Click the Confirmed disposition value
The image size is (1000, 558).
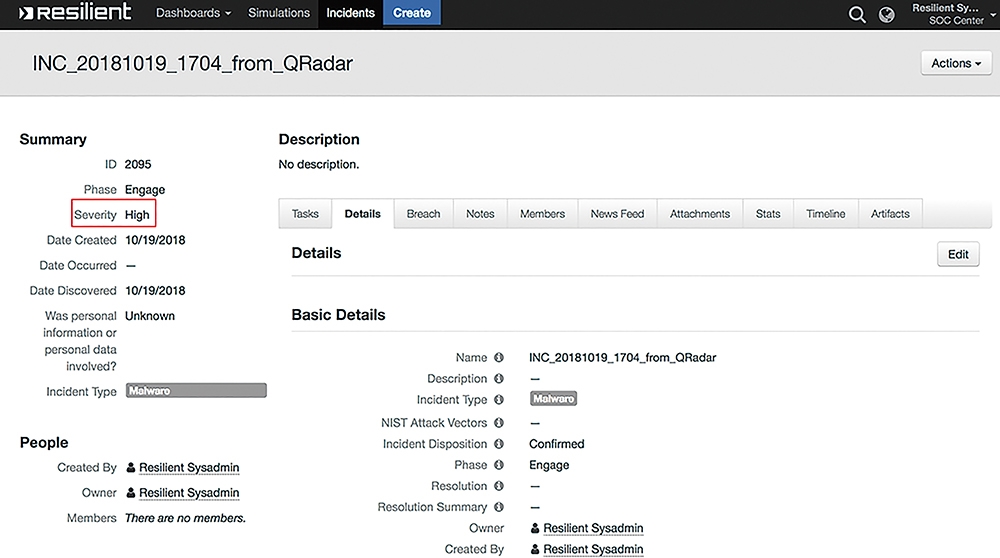[557, 443]
